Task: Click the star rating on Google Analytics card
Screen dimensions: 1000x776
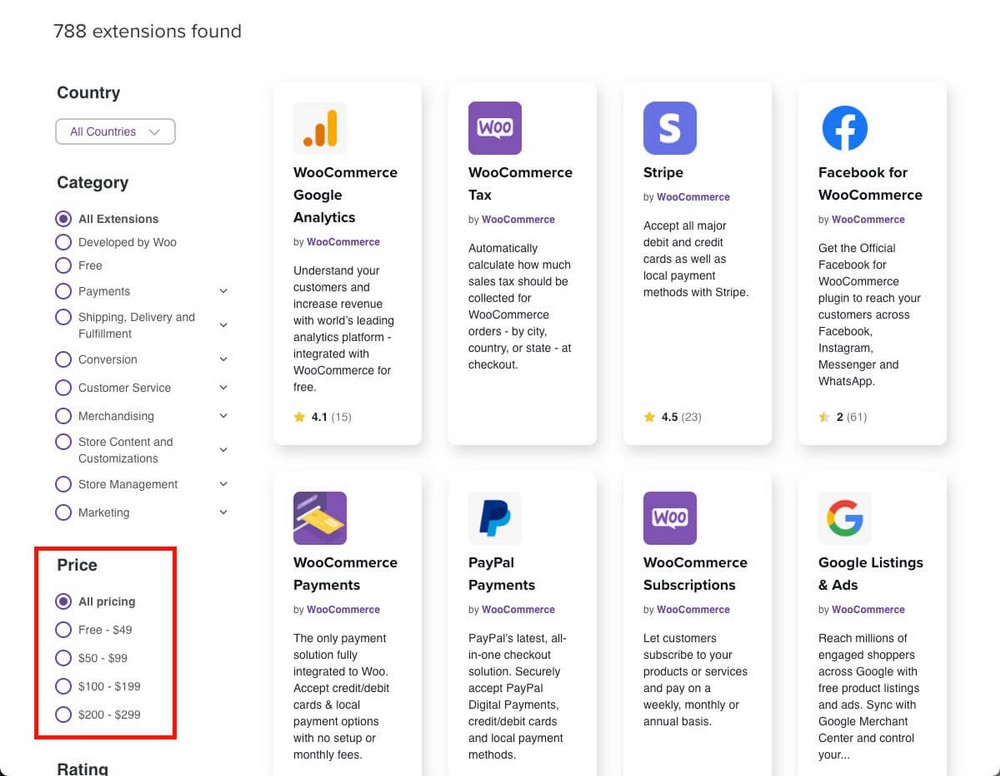Action: click(299, 417)
